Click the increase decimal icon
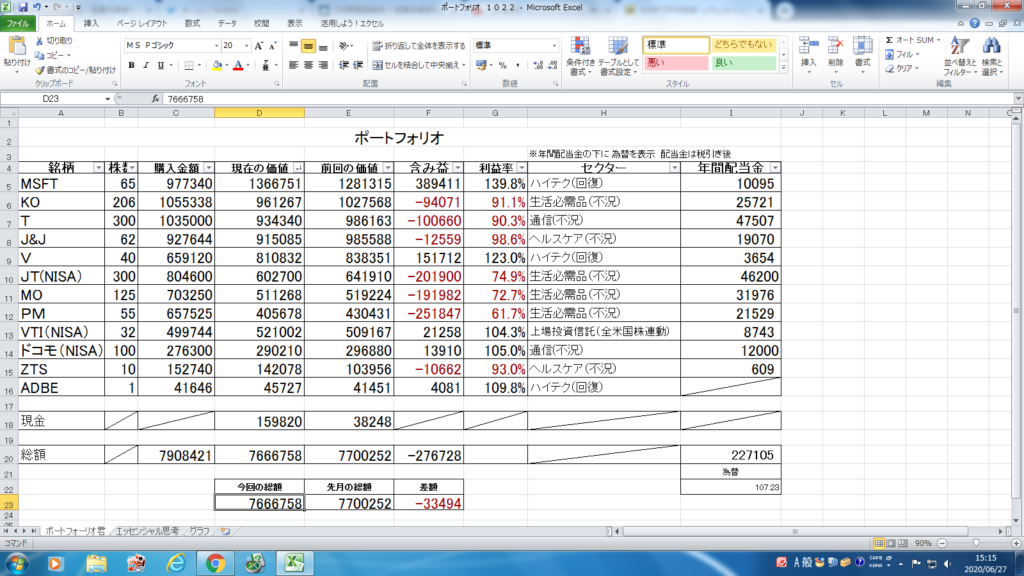Viewport: 1024px width, 576px height. (538, 65)
